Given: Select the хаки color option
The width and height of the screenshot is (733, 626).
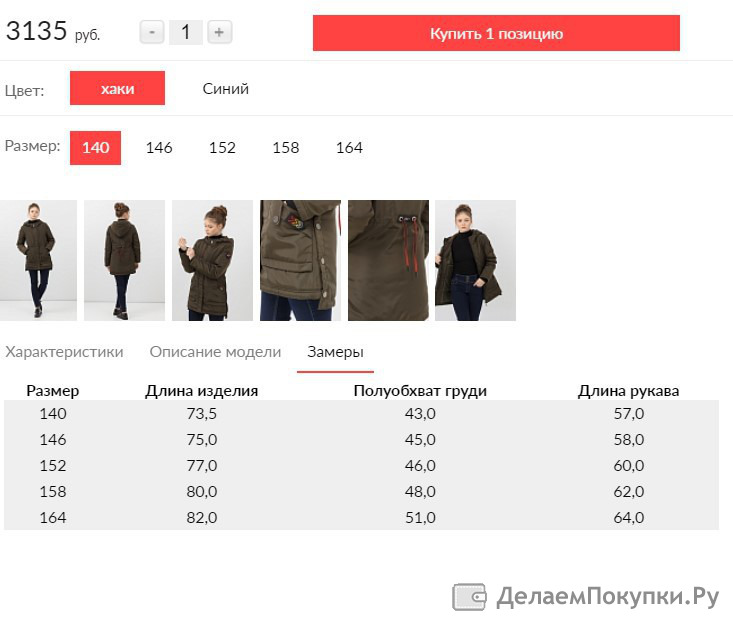Looking at the screenshot, I should (x=117, y=88).
